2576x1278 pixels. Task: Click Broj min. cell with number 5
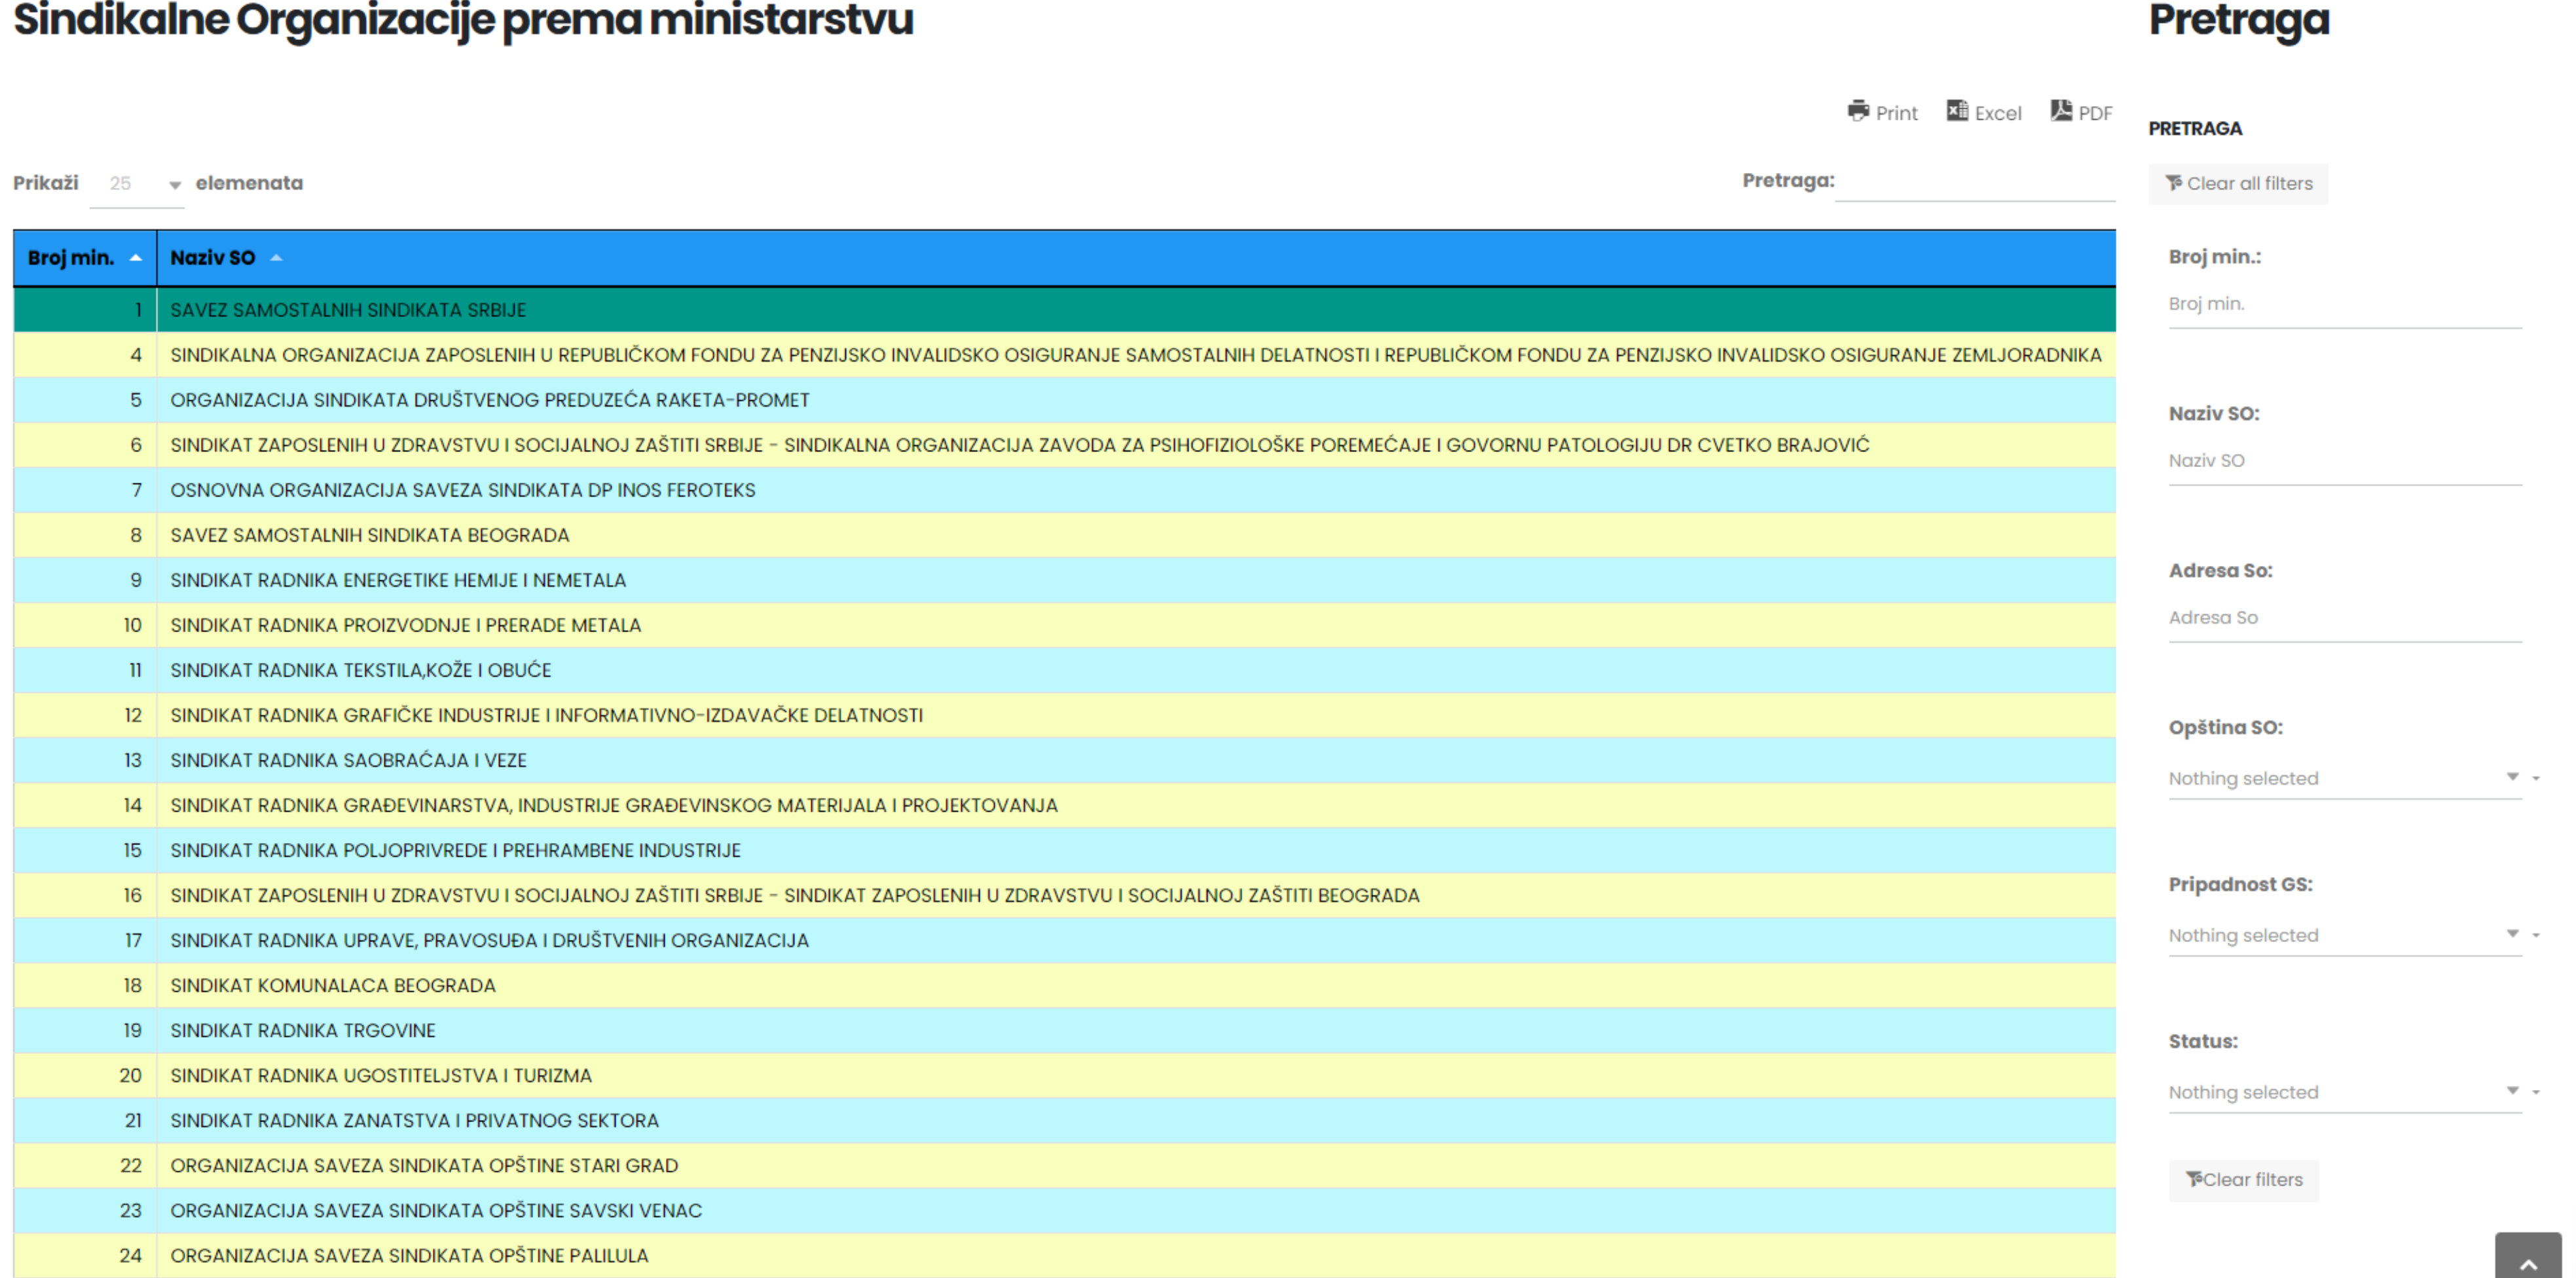click(x=85, y=400)
